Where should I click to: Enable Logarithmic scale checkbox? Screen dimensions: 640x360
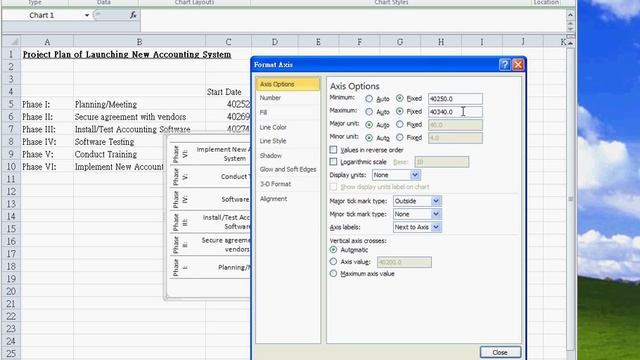pos(333,162)
